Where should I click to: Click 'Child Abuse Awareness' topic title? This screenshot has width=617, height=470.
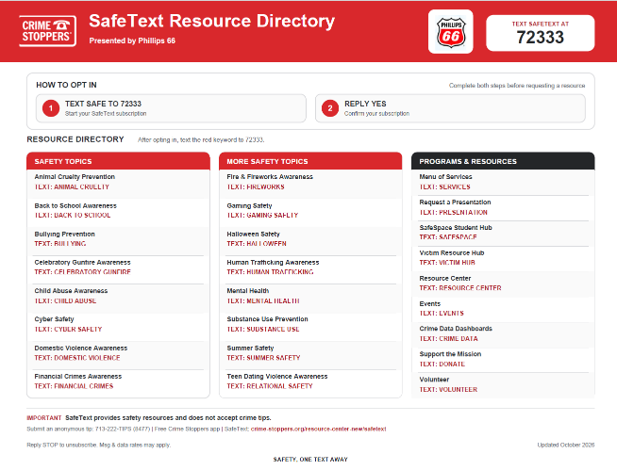tap(71, 291)
